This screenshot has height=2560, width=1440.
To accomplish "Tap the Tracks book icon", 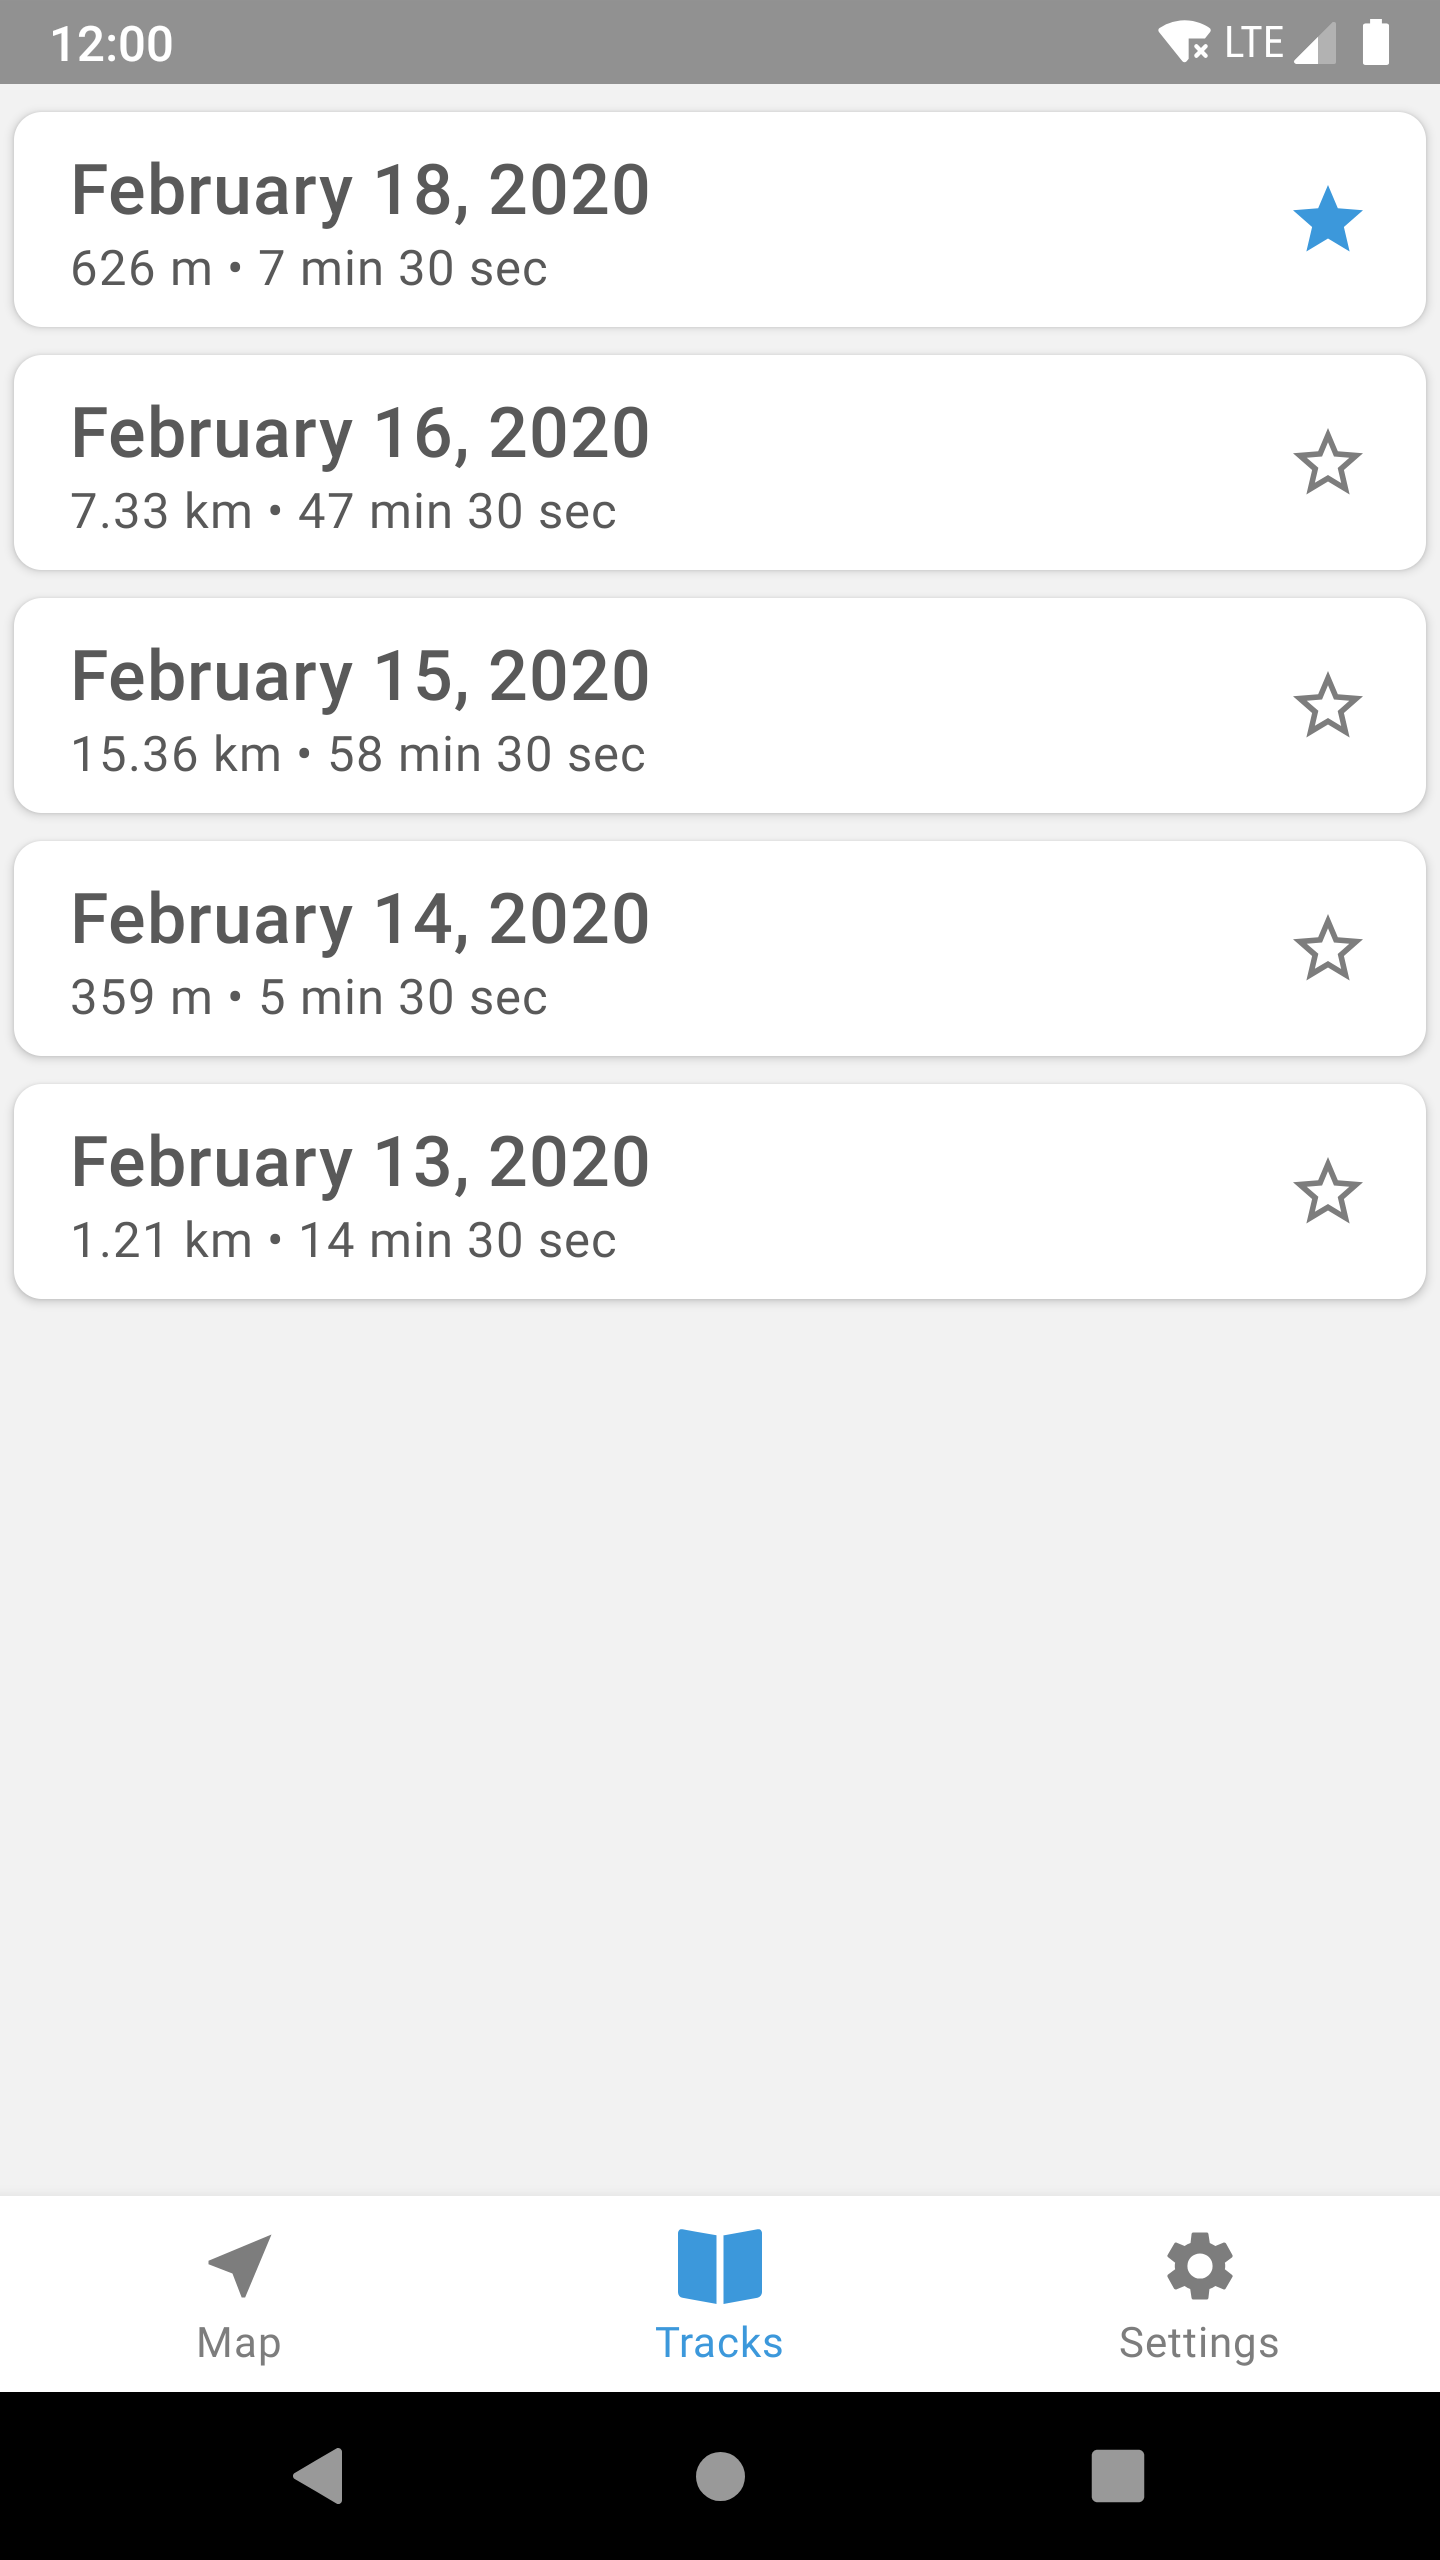I will pos(719,2265).
